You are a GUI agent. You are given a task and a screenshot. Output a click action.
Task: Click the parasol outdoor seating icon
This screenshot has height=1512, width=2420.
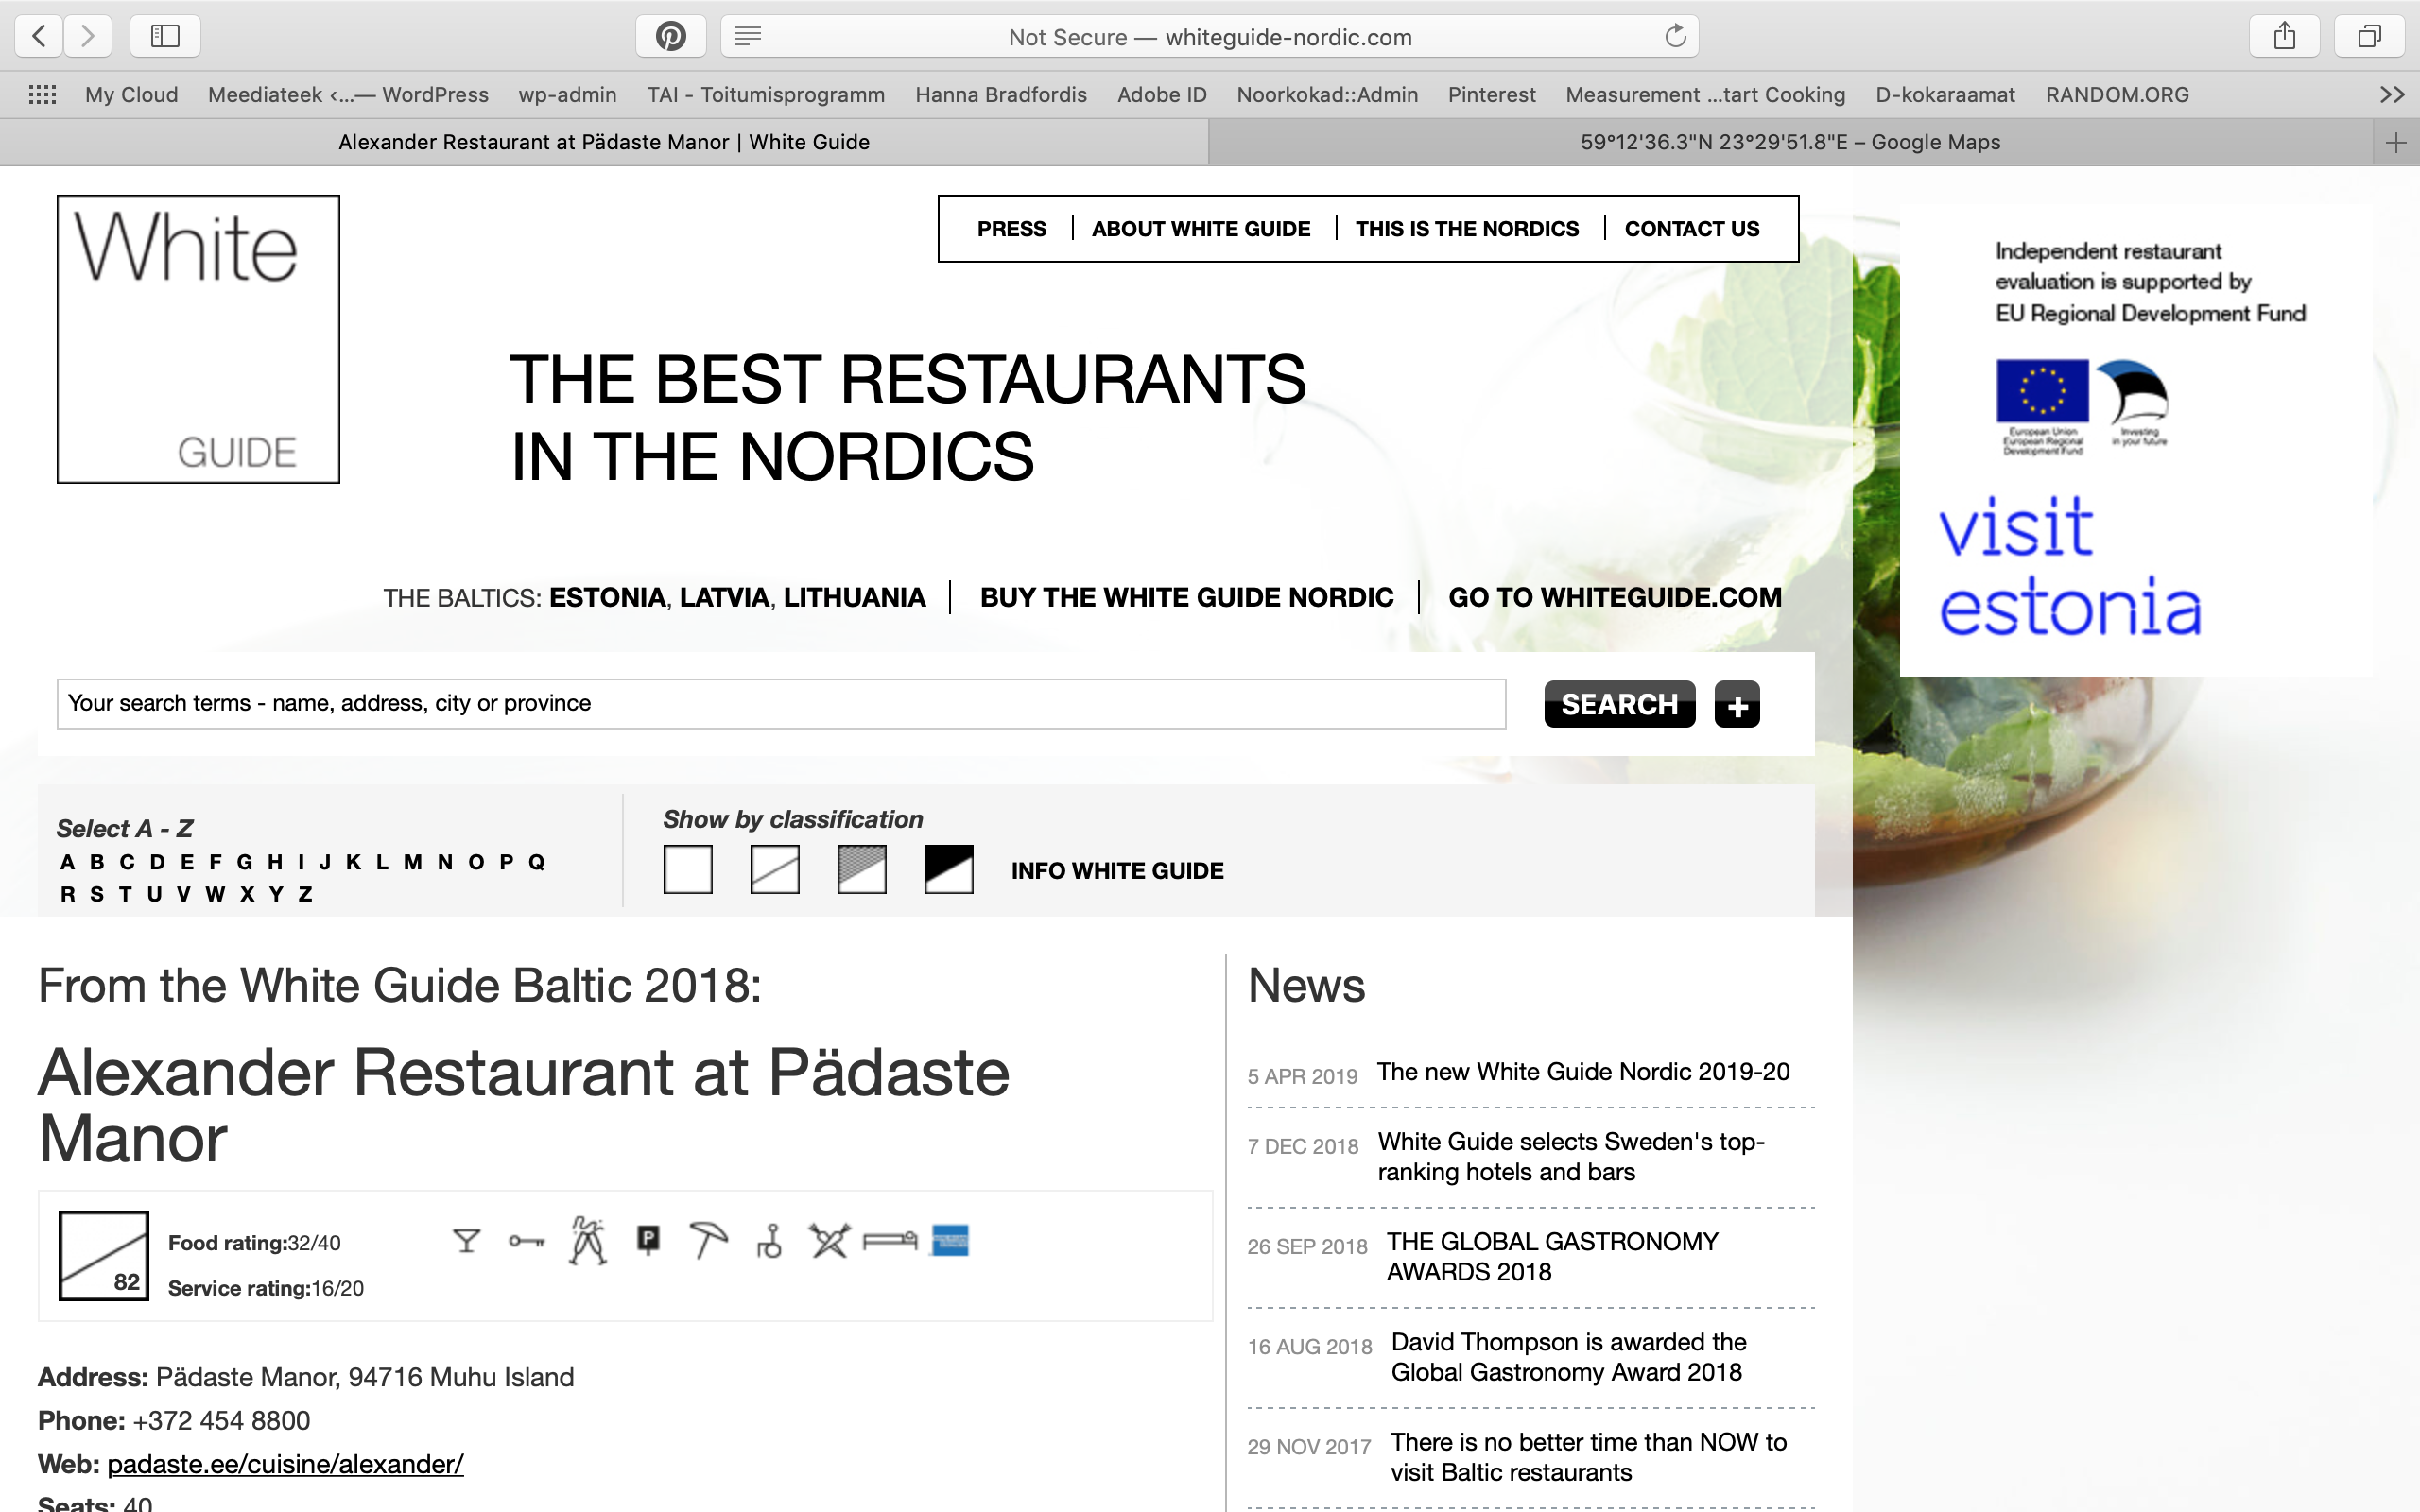[708, 1240]
